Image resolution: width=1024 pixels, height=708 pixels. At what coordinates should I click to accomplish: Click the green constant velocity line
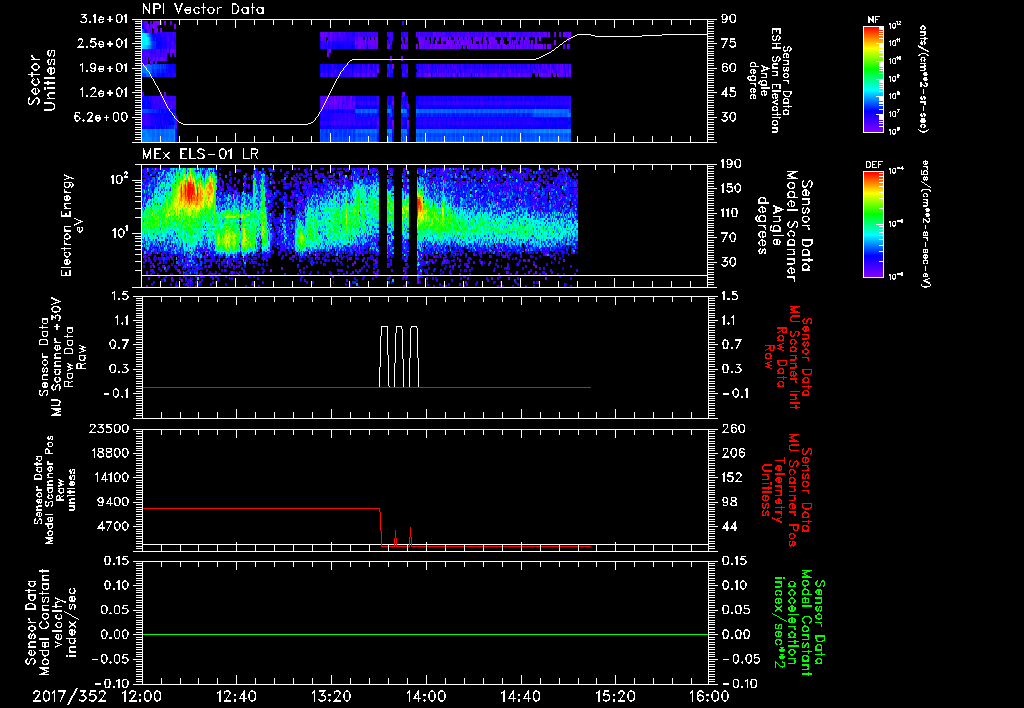pyautogui.click(x=425, y=634)
